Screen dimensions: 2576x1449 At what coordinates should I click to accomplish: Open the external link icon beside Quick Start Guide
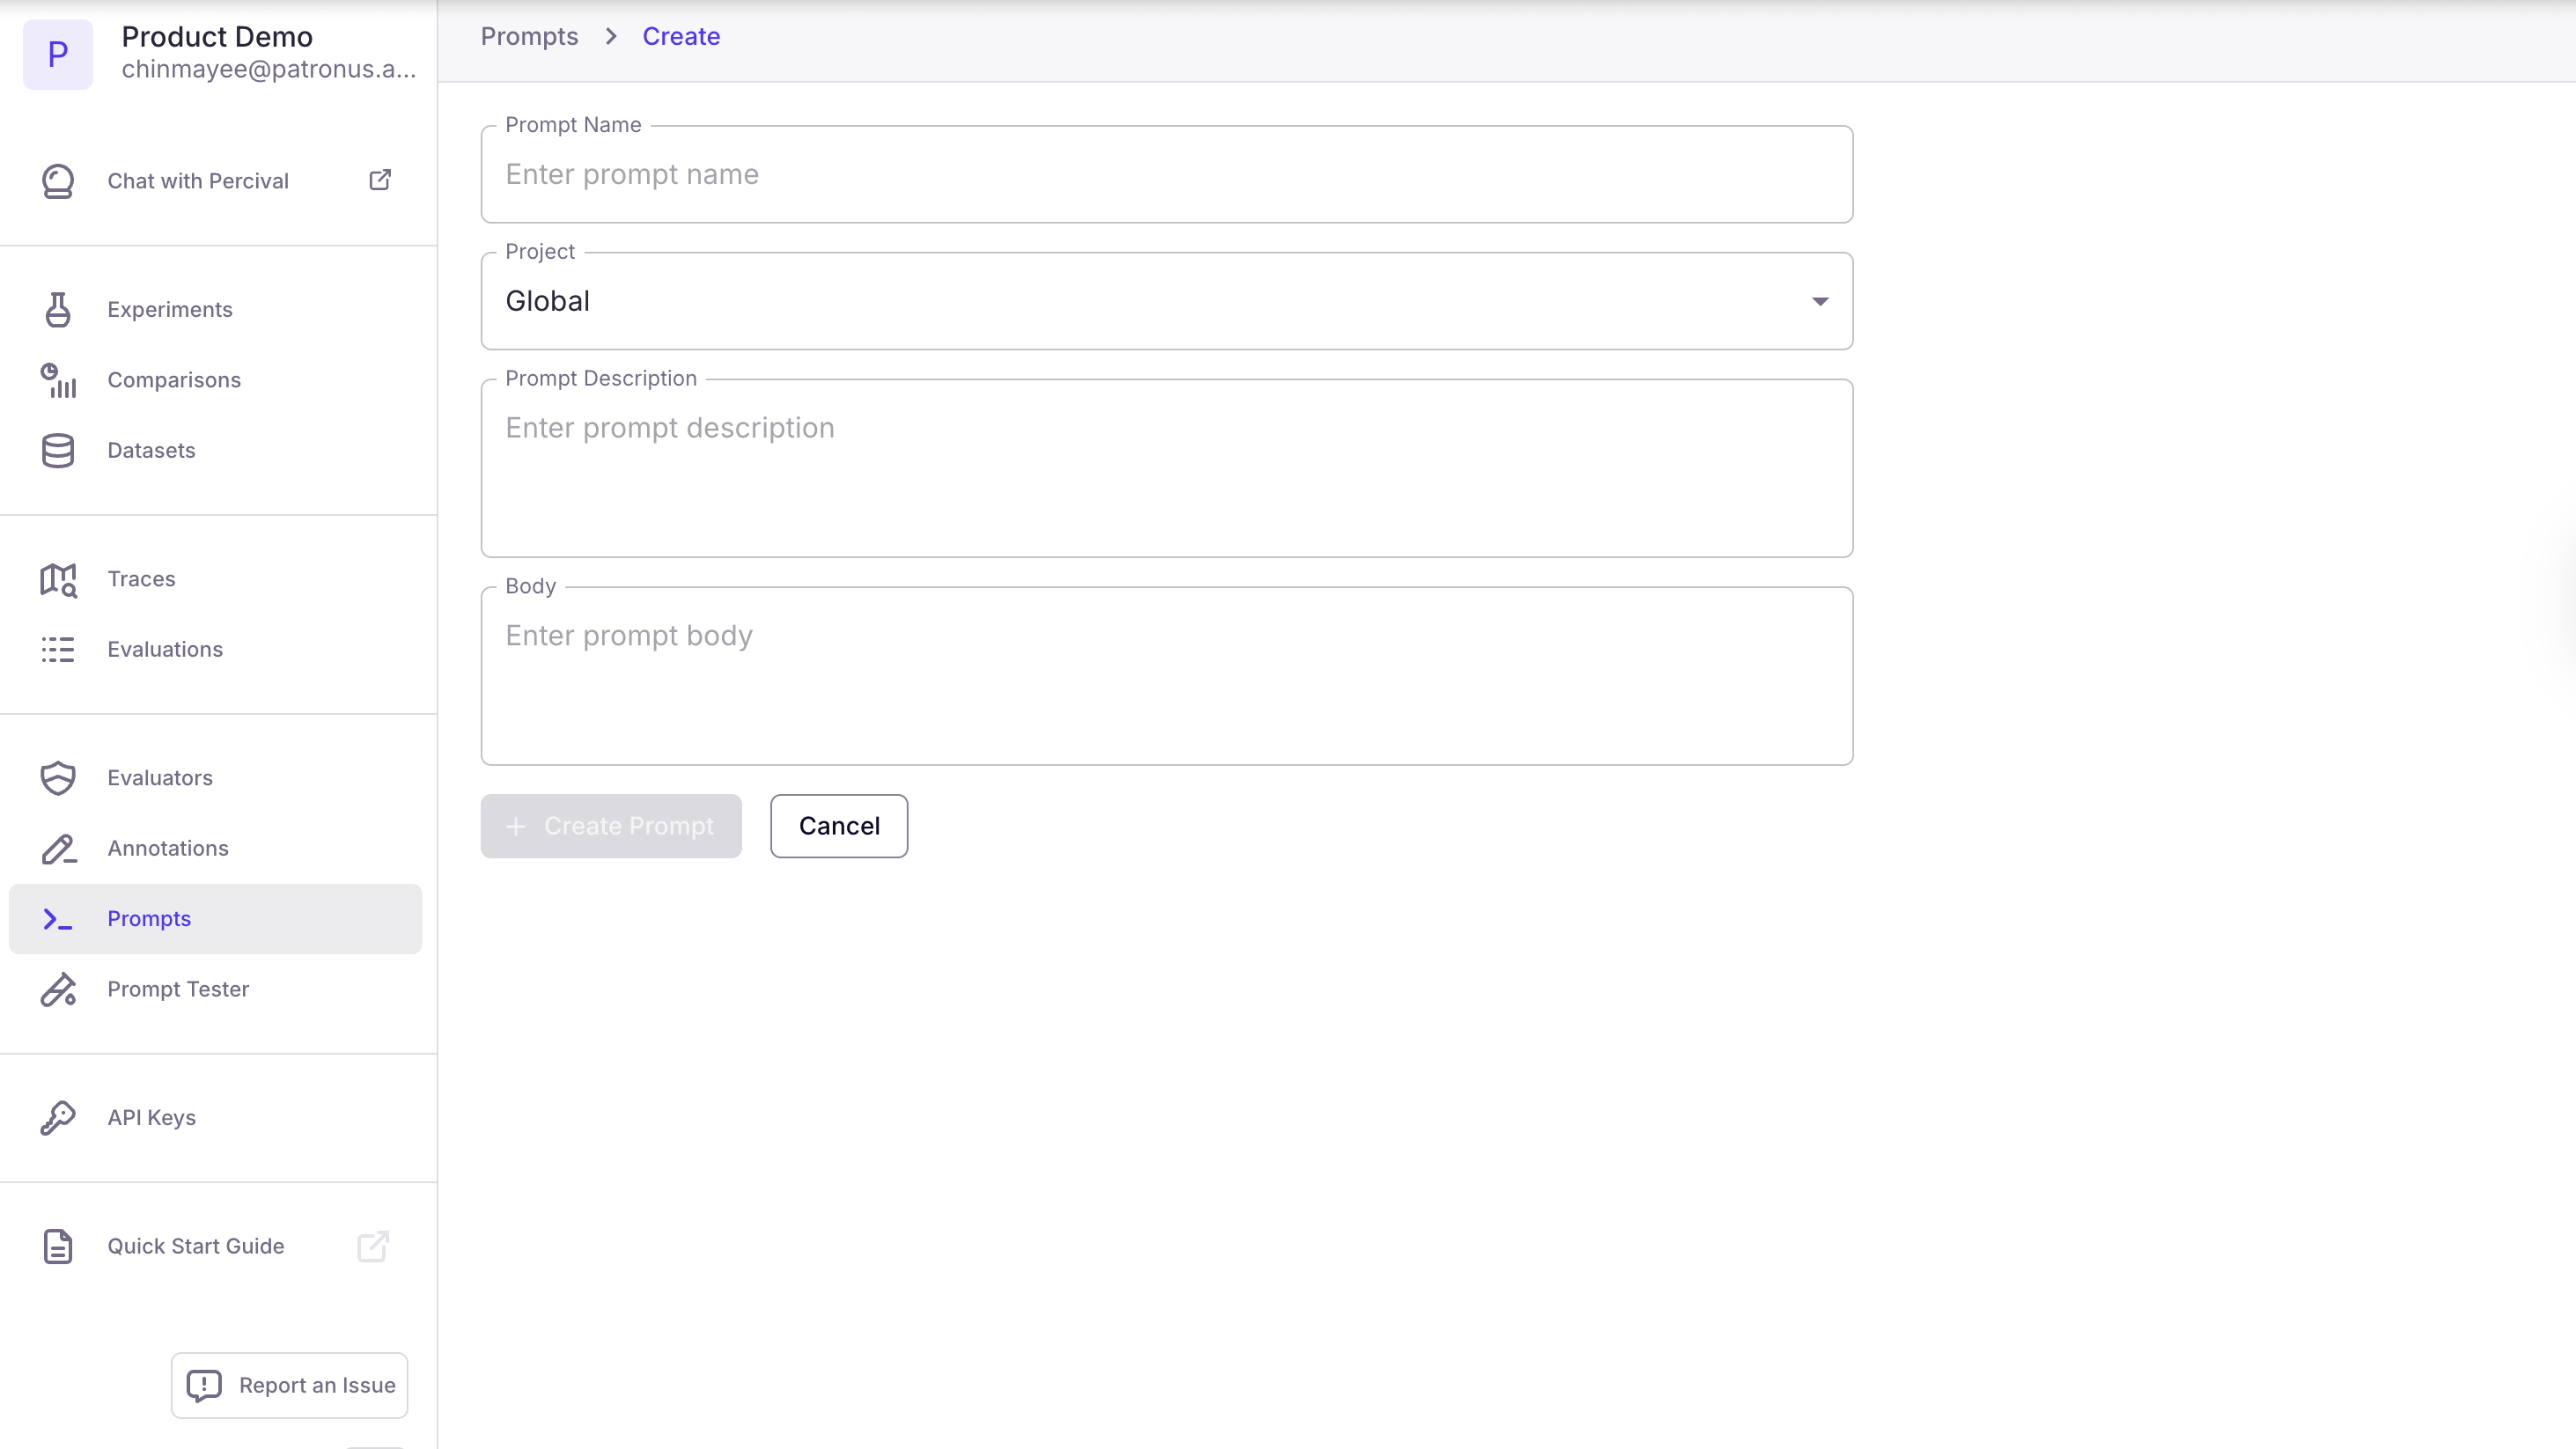tap(373, 1246)
